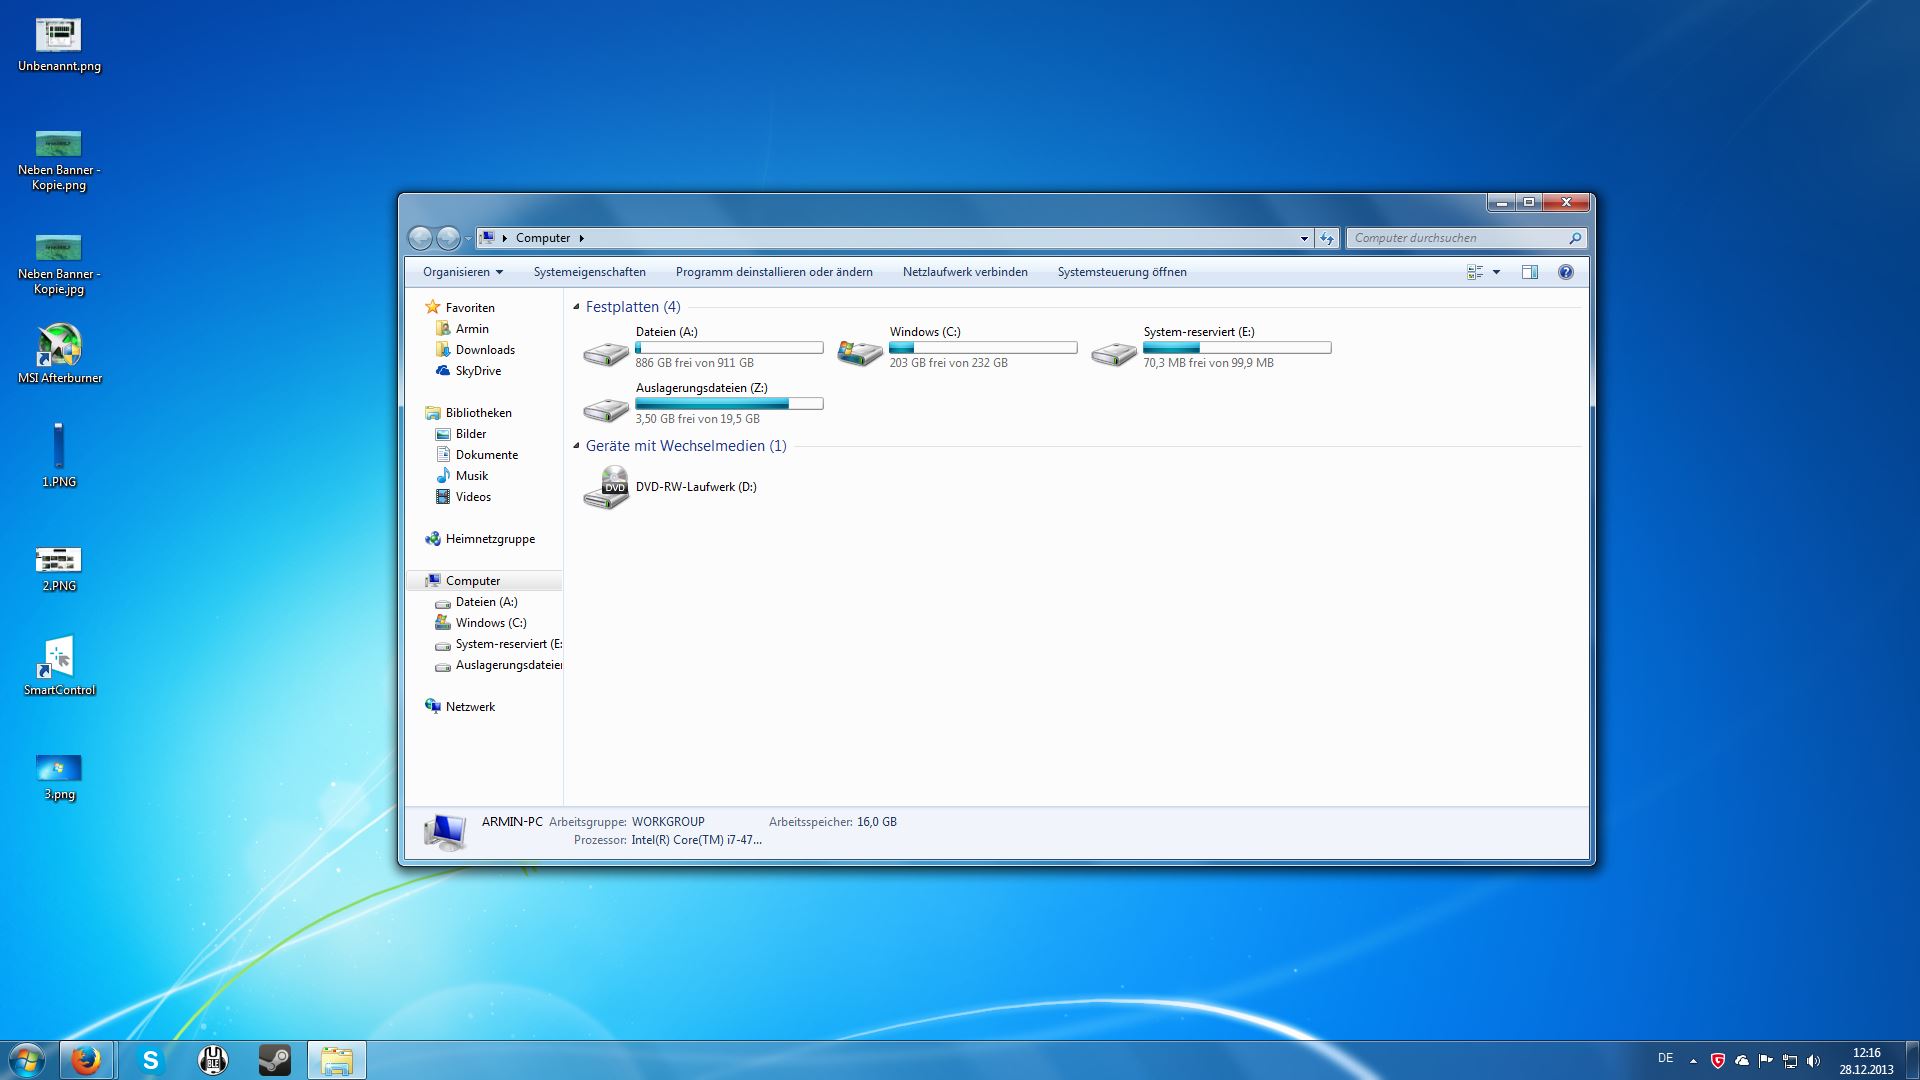This screenshot has width=1920, height=1080.
Task: Click Systemeigenschaften in the toolbar
Action: point(589,272)
